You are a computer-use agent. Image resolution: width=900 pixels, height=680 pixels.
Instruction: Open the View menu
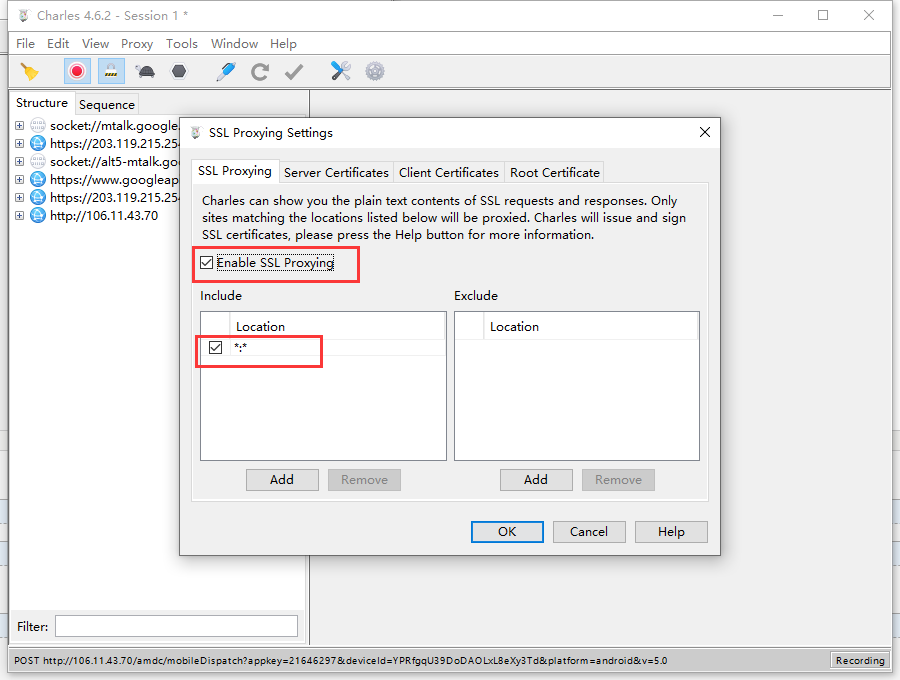(95, 44)
